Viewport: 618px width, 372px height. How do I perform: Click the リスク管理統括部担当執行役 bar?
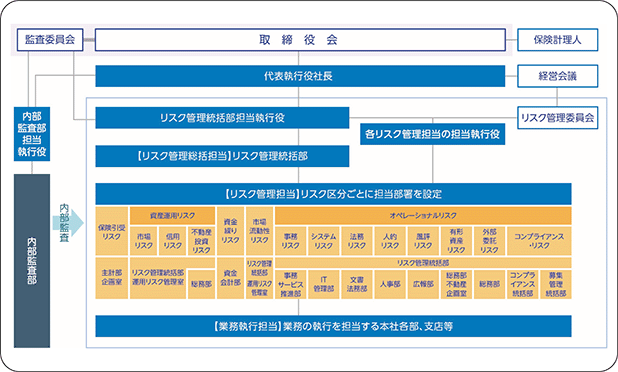(x=222, y=118)
